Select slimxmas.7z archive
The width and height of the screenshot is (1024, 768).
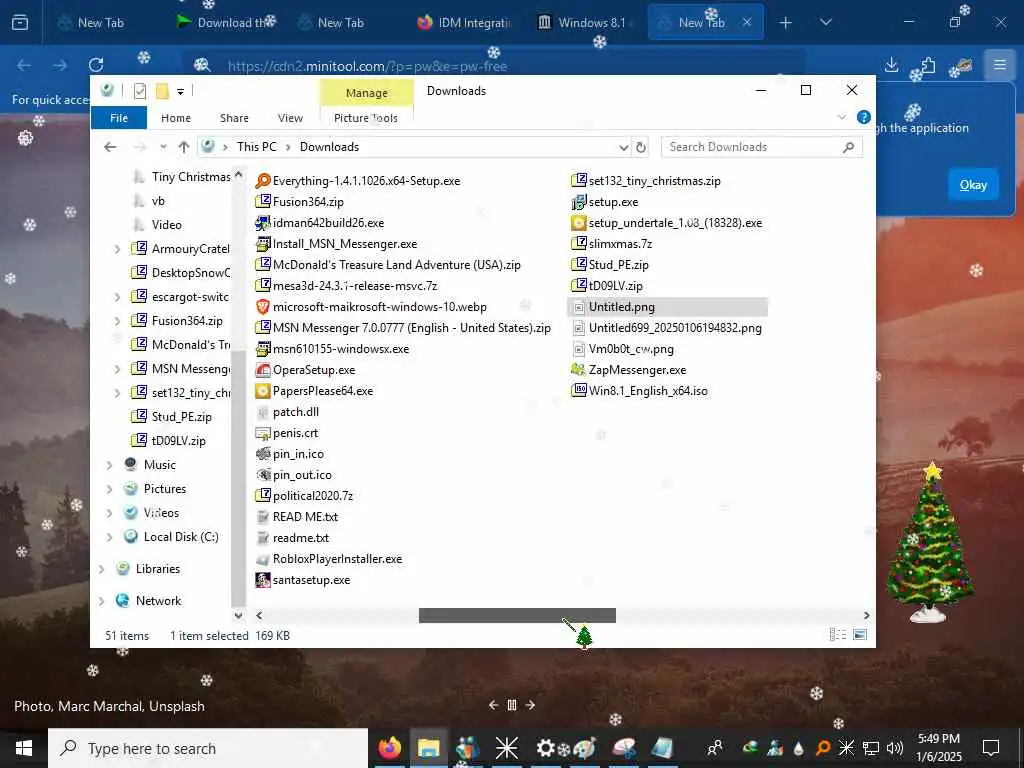(x=611, y=244)
